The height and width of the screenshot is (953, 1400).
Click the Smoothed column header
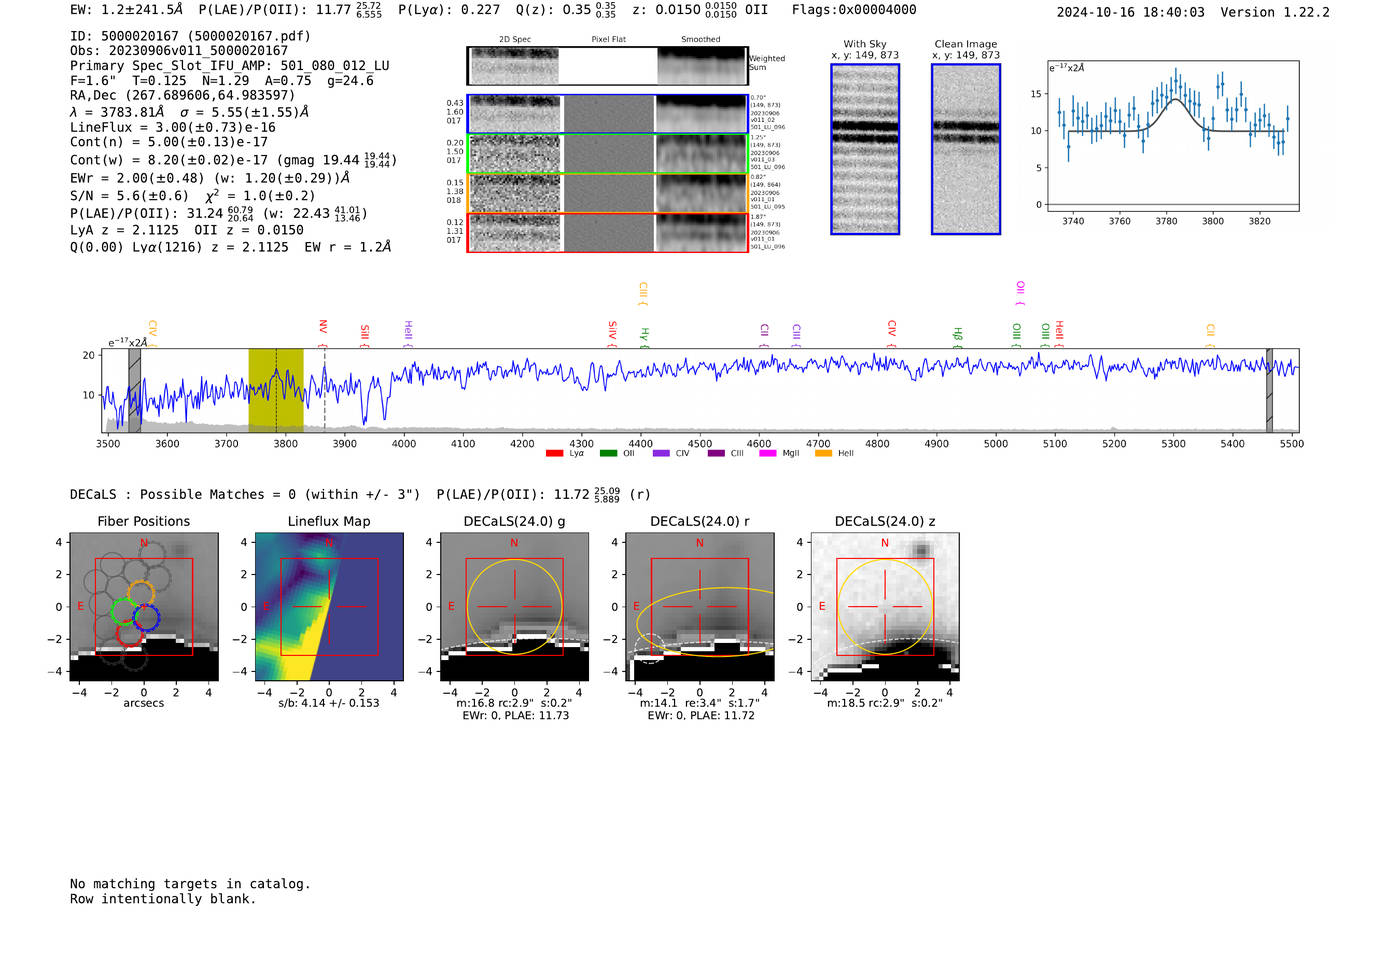(x=701, y=40)
